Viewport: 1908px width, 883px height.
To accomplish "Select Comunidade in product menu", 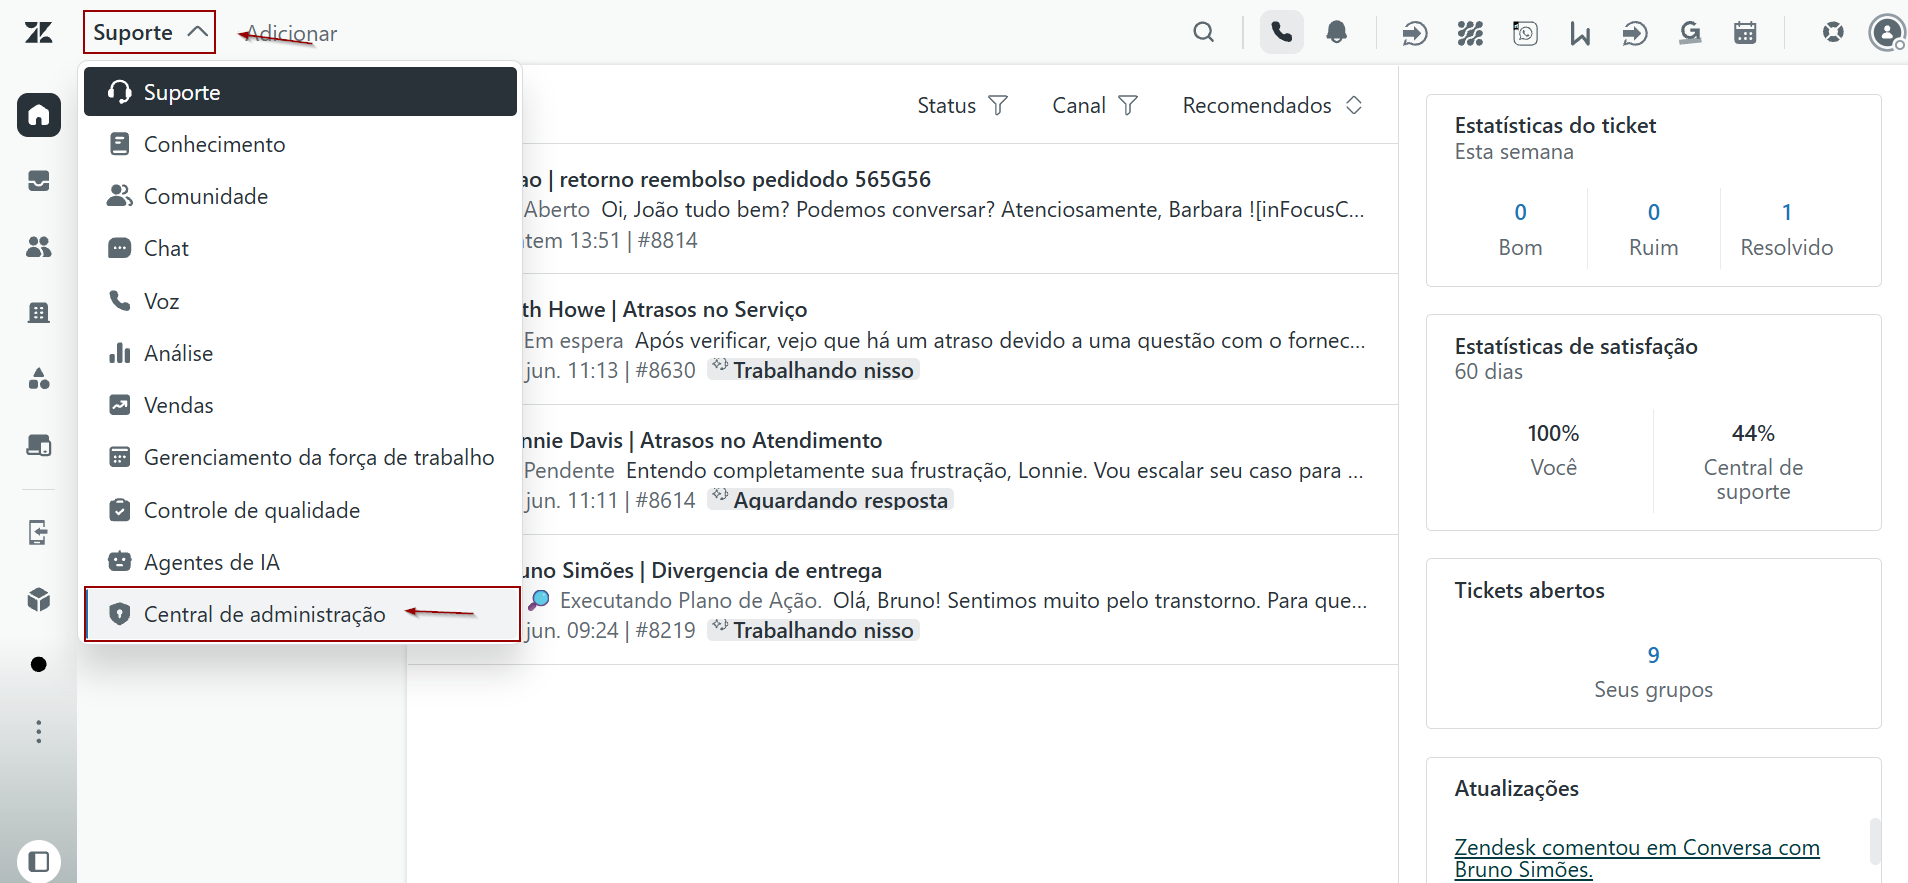I will [x=300, y=196].
